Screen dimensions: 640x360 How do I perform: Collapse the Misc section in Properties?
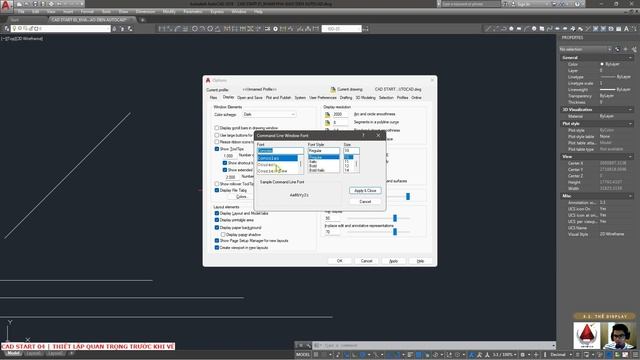[x=630, y=196]
